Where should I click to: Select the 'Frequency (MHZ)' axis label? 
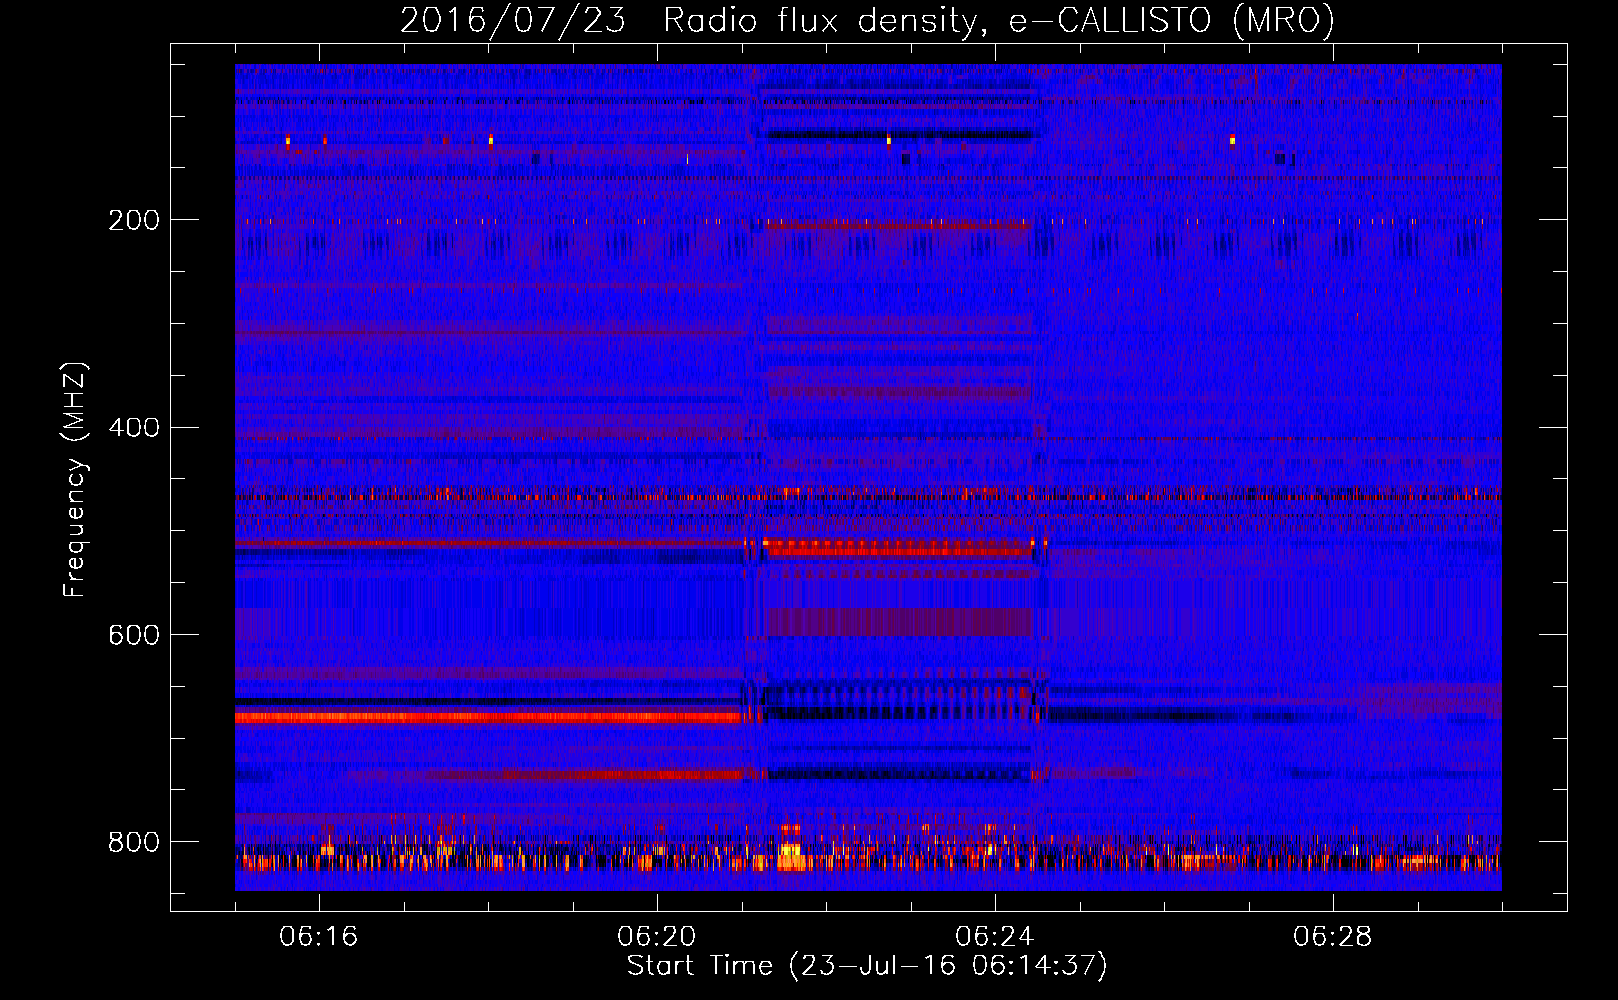click(75, 479)
